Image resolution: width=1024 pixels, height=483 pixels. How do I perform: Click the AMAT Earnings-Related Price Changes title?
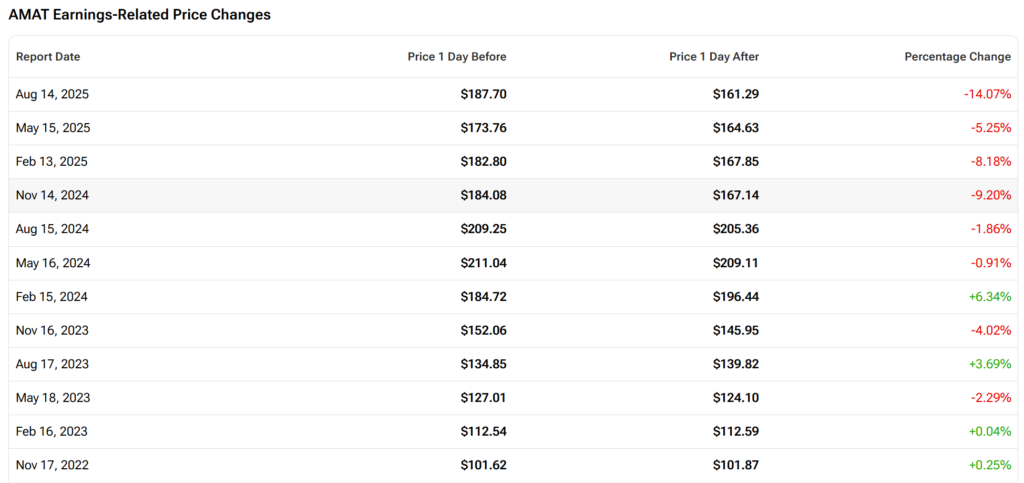[139, 15]
